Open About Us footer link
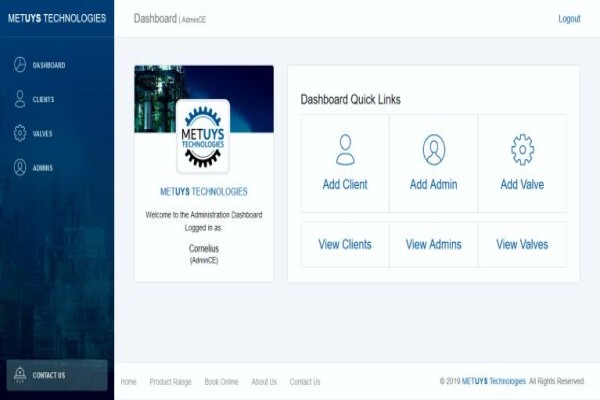The width and height of the screenshot is (600, 400). (264, 382)
